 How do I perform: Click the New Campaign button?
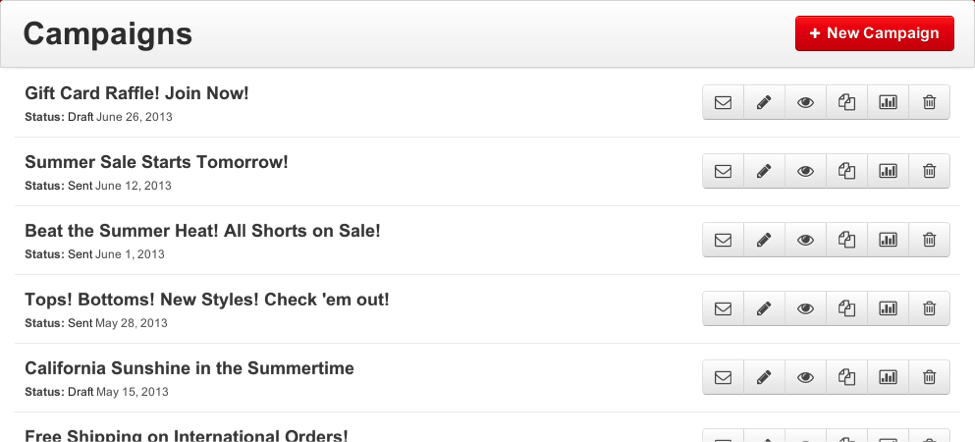(x=874, y=33)
